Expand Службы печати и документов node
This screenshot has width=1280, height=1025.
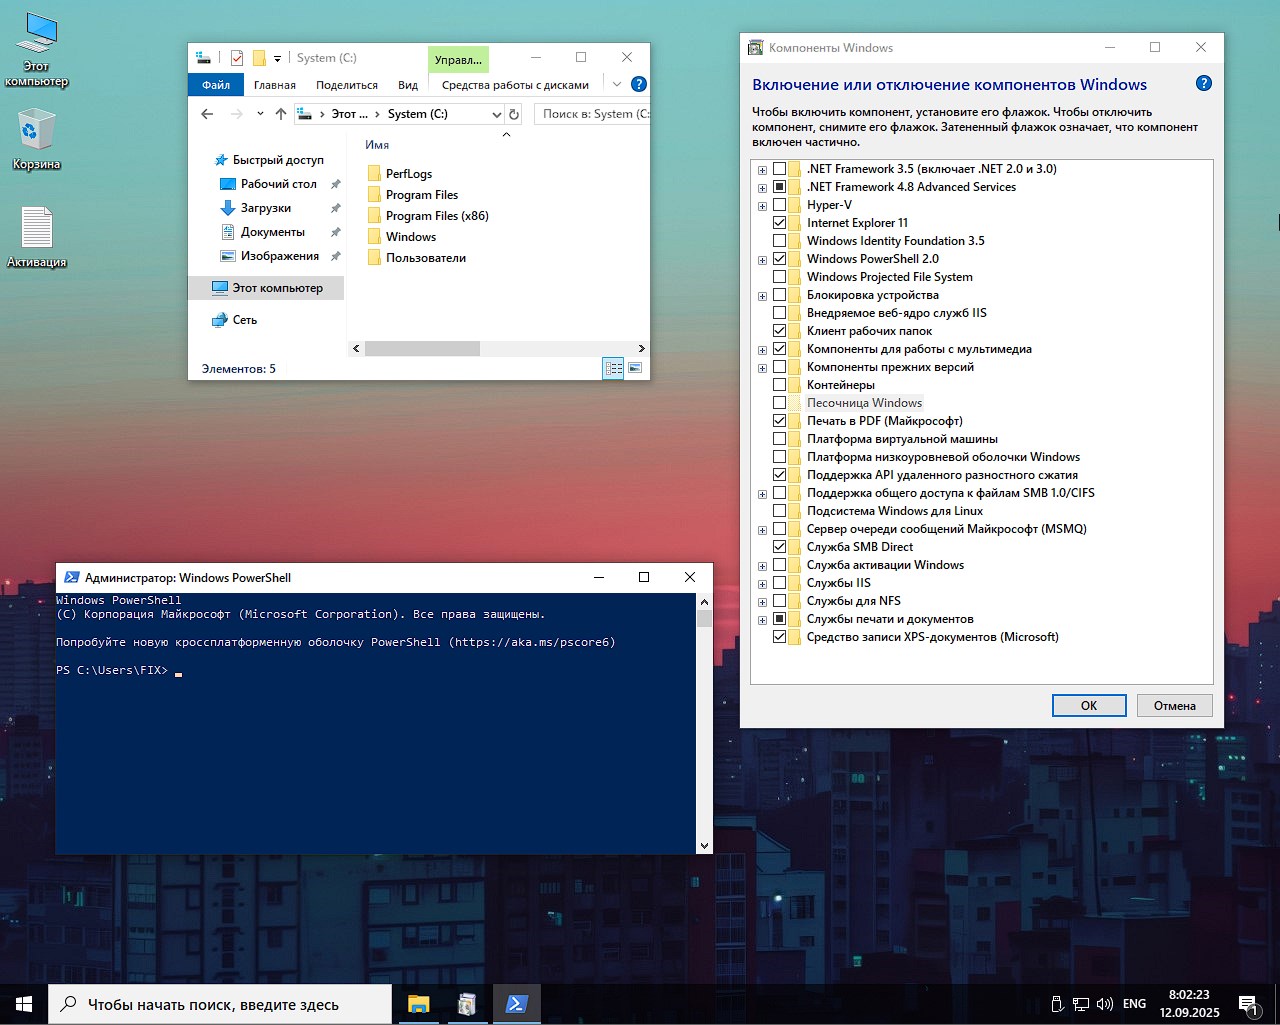[762, 620]
